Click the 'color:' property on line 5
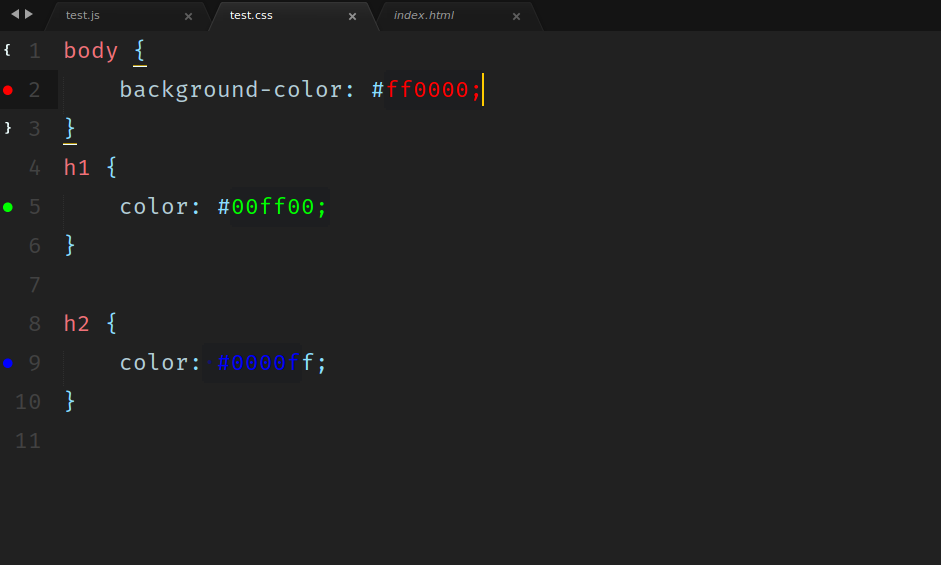 160,207
